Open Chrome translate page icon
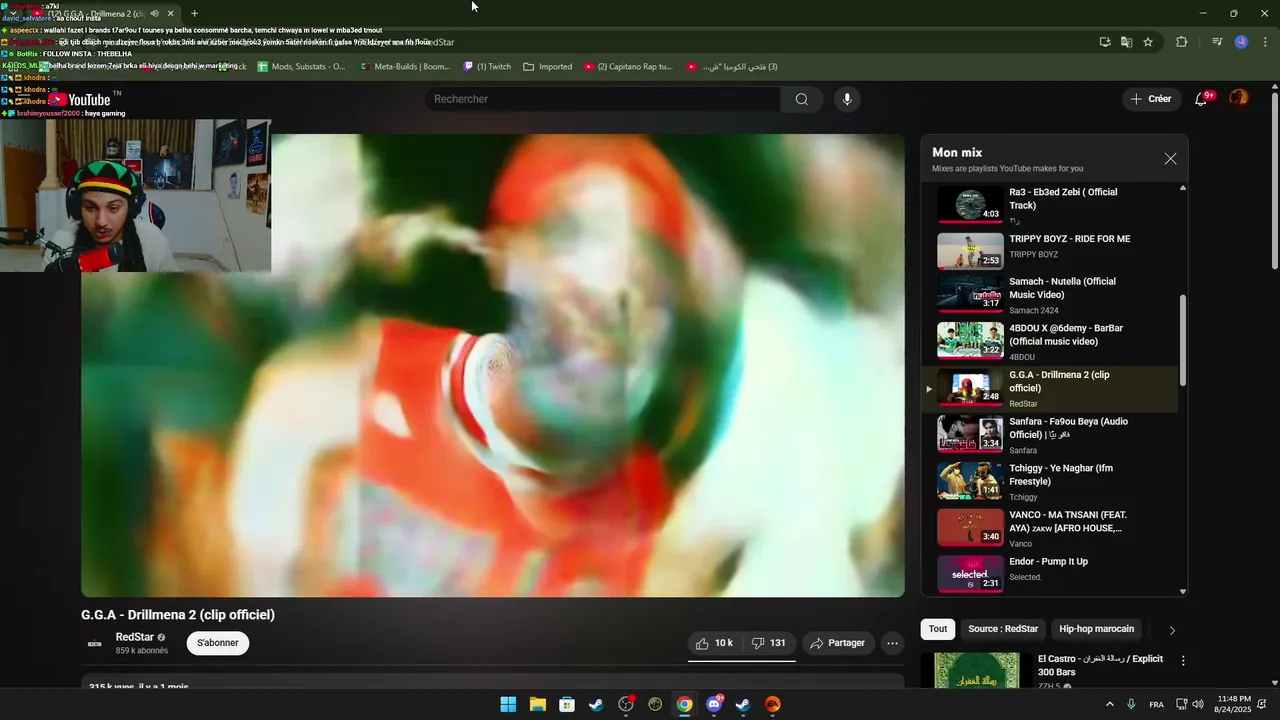1280x720 pixels. [x=1127, y=42]
